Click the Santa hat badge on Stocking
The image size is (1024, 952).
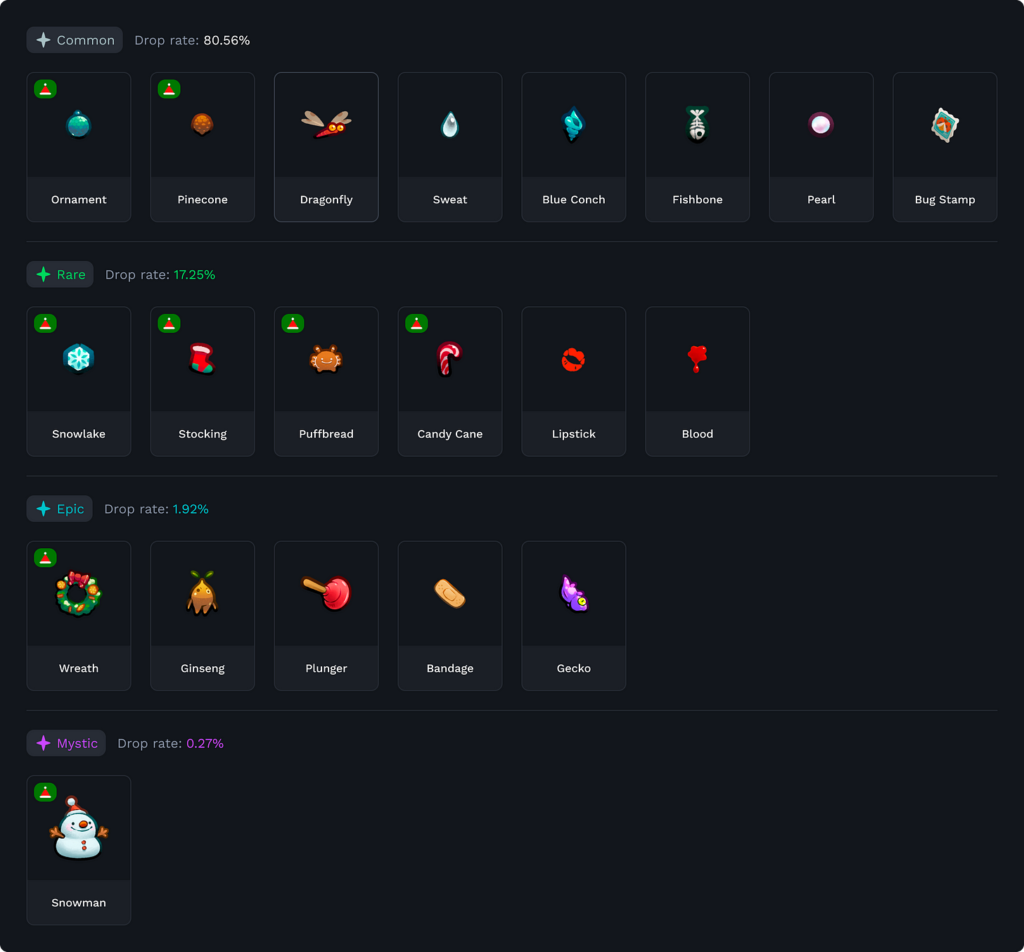[169, 323]
